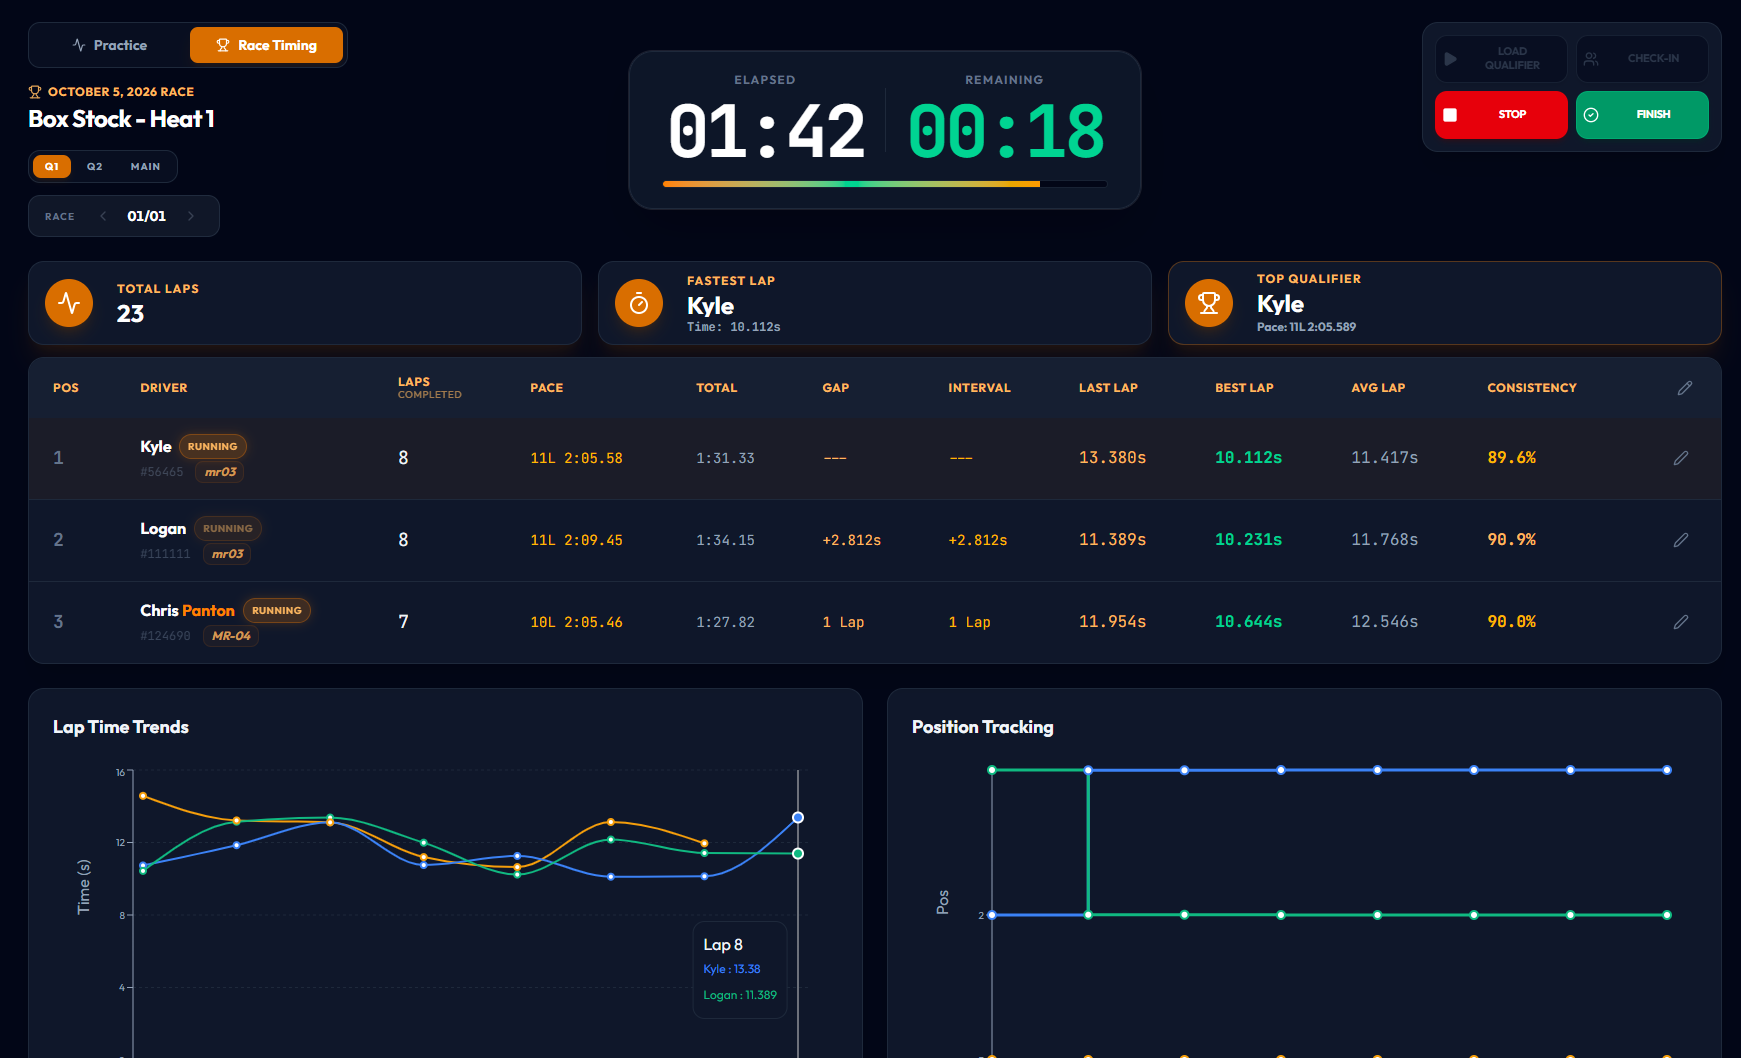Click Kyle's lap 8 point on trend chart
This screenshot has width=1741, height=1058.
pyautogui.click(x=798, y=818)
